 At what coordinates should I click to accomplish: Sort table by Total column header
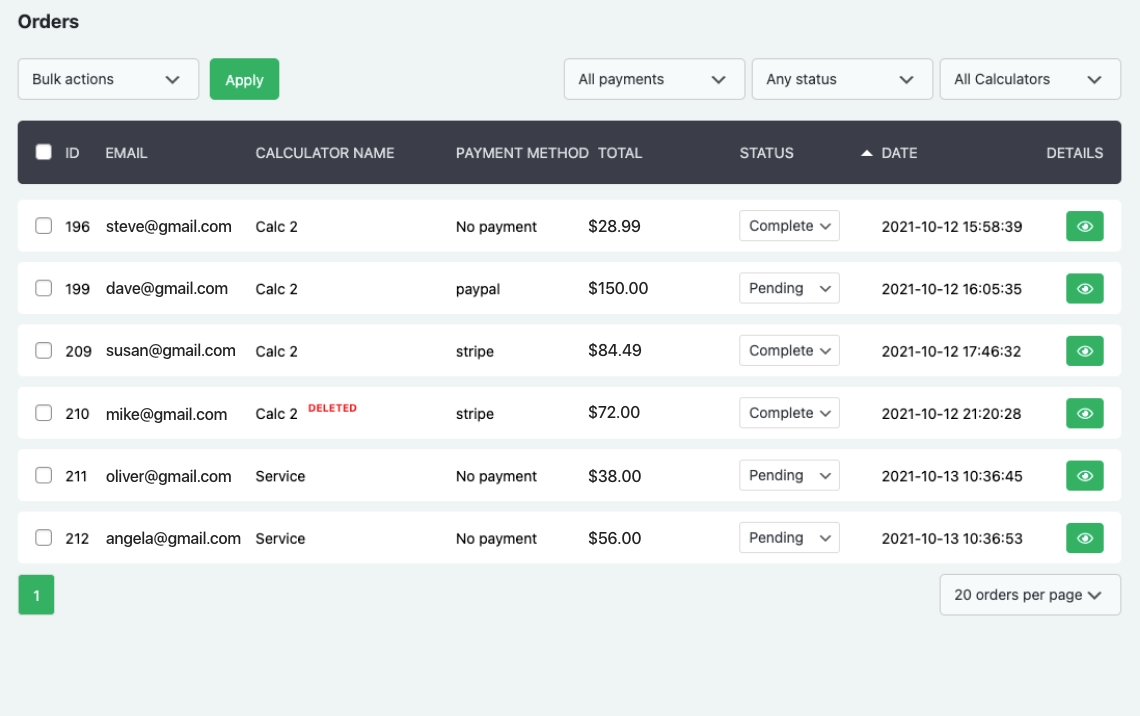point(620,153)
